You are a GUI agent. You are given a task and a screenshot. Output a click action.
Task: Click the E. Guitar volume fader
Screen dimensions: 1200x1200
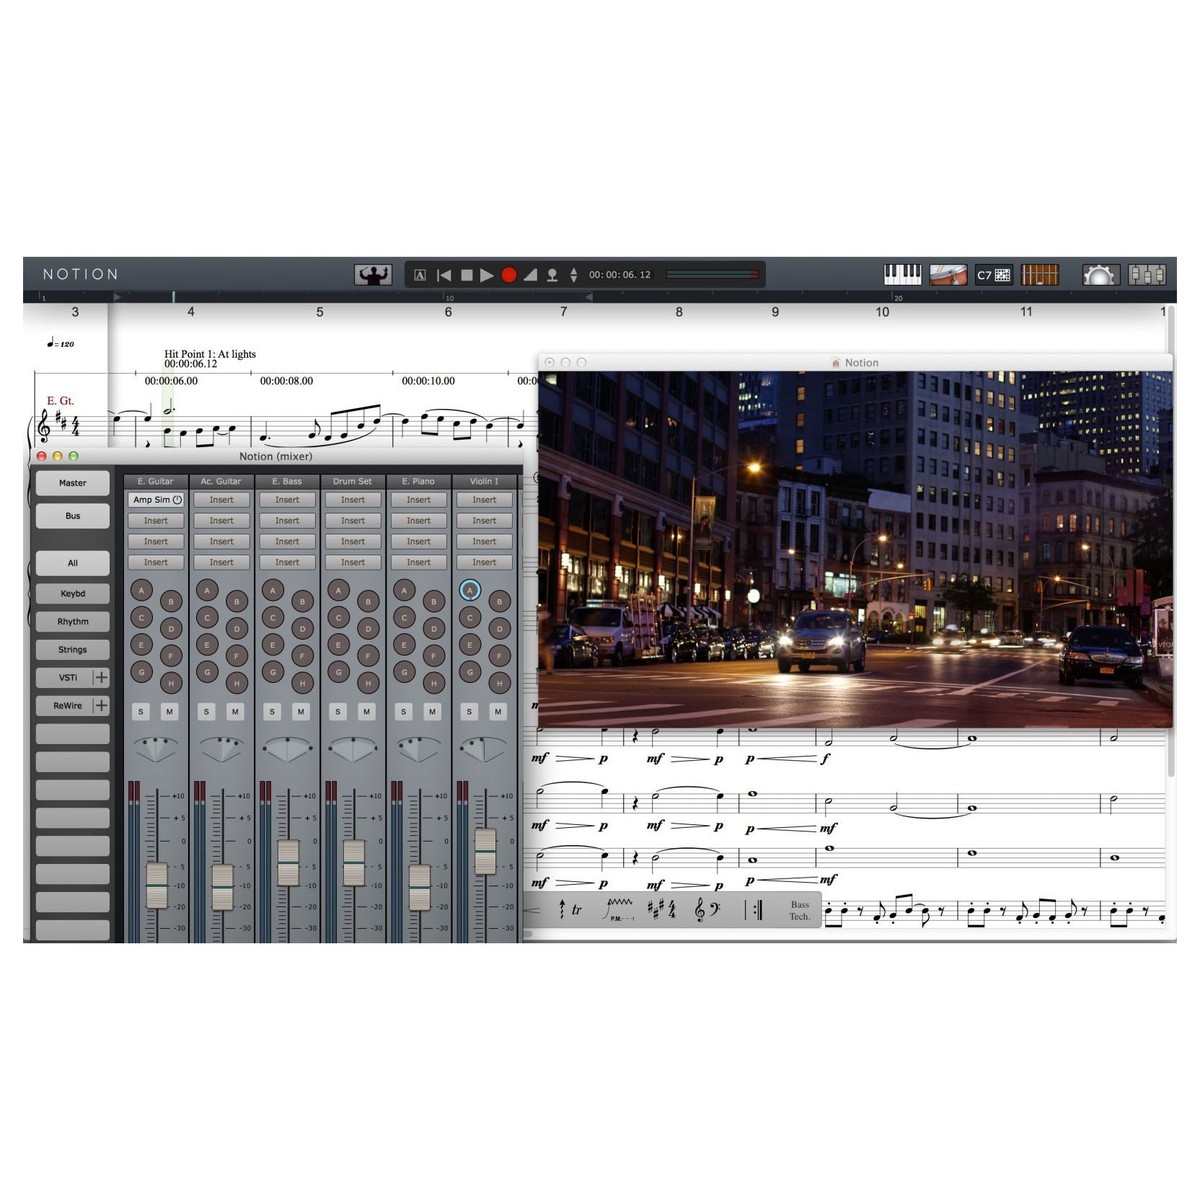(x=157, y=885)
